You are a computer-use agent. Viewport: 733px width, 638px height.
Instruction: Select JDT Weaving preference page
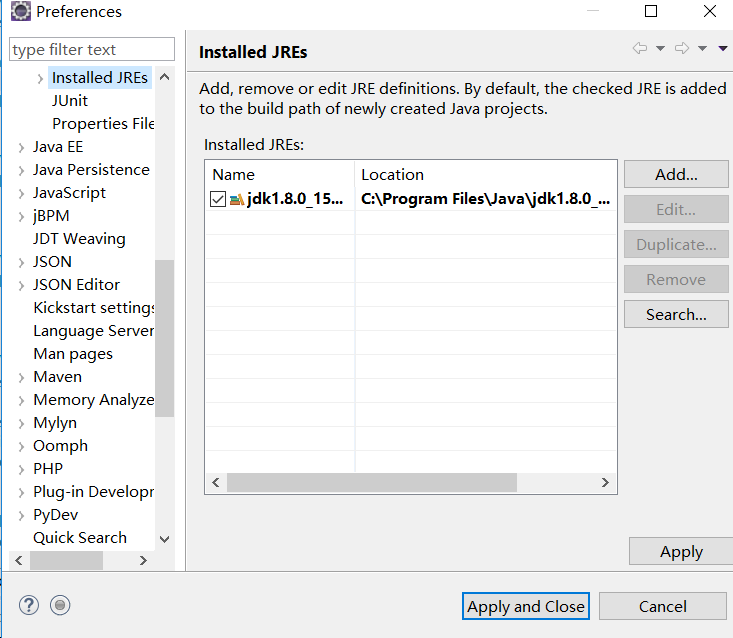point(79,239)
